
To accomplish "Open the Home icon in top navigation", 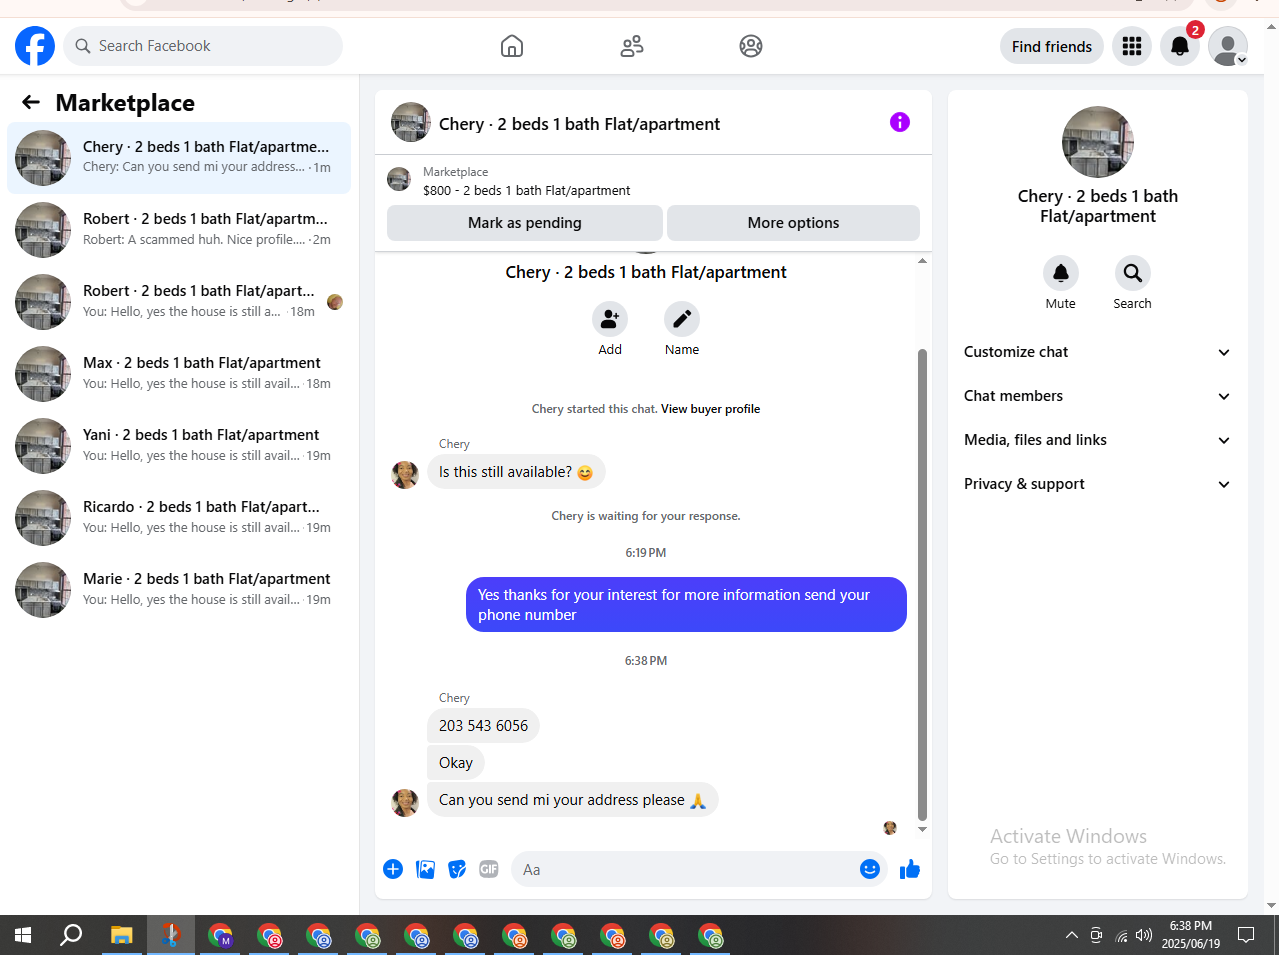I will (512, 46).
